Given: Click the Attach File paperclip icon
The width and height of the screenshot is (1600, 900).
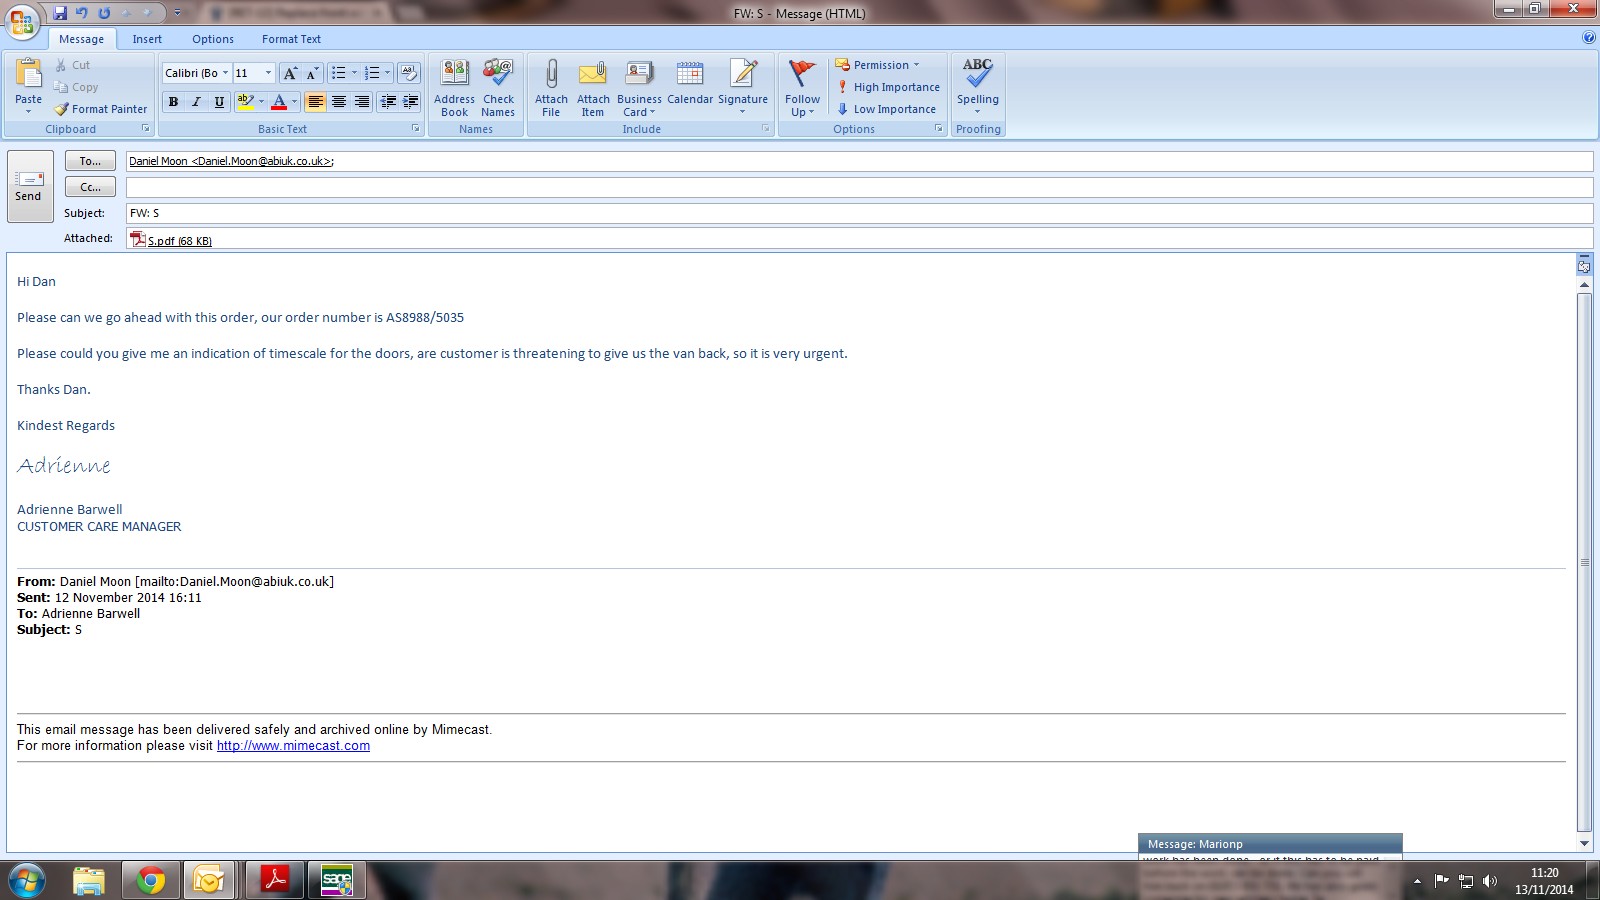Looking at the screenshot, I should pyautogui.click(x=551, y=75).
